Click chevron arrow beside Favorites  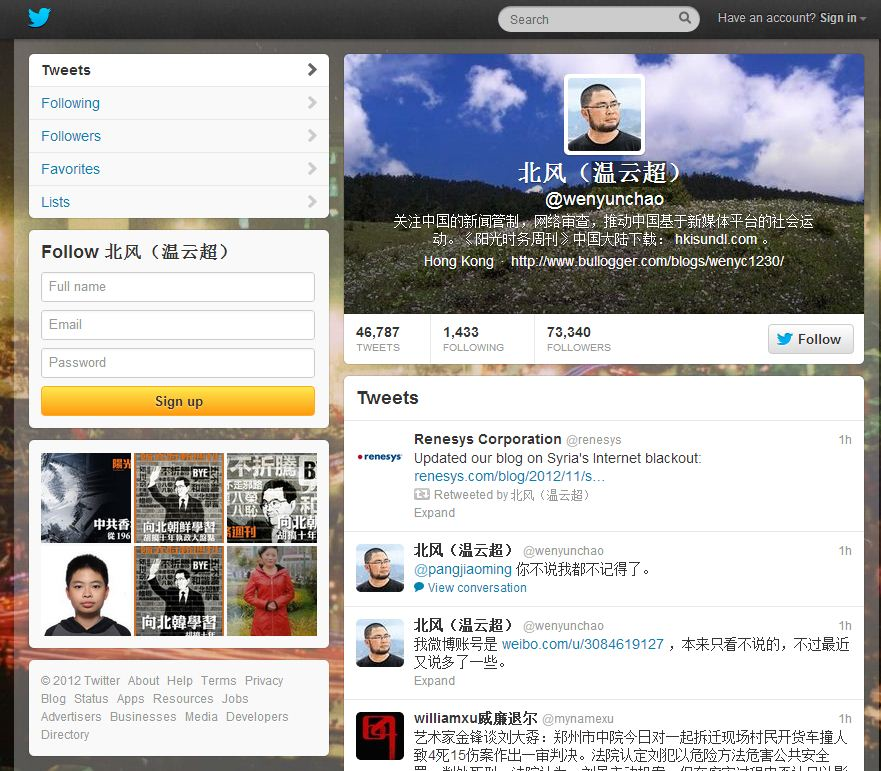tap(312, 169)
